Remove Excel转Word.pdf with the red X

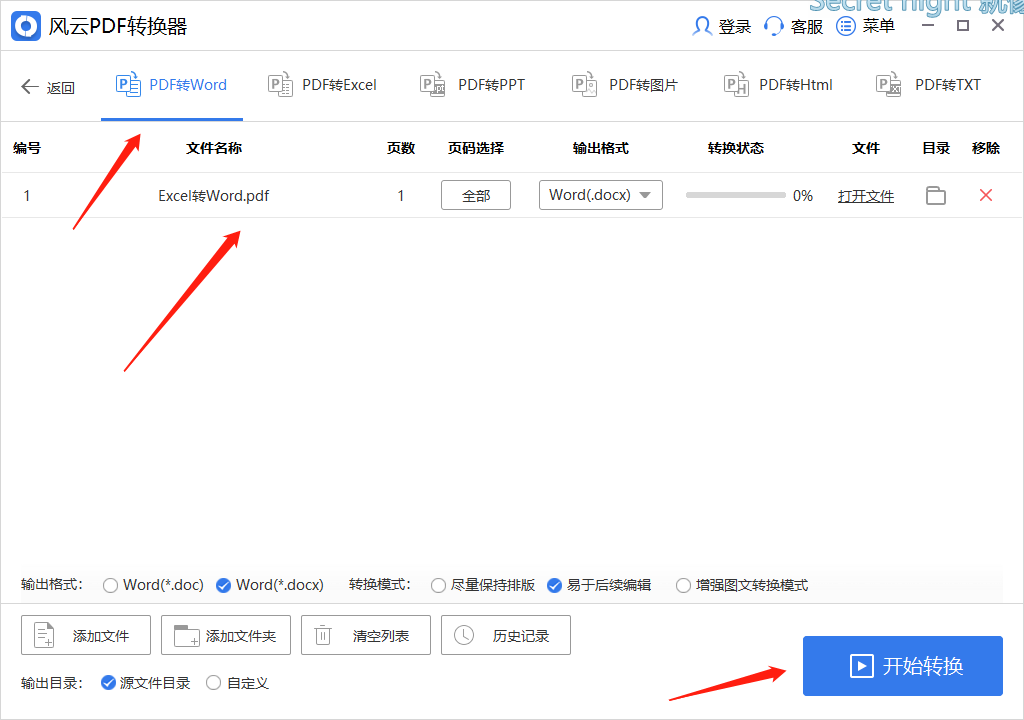coord(986,195)
